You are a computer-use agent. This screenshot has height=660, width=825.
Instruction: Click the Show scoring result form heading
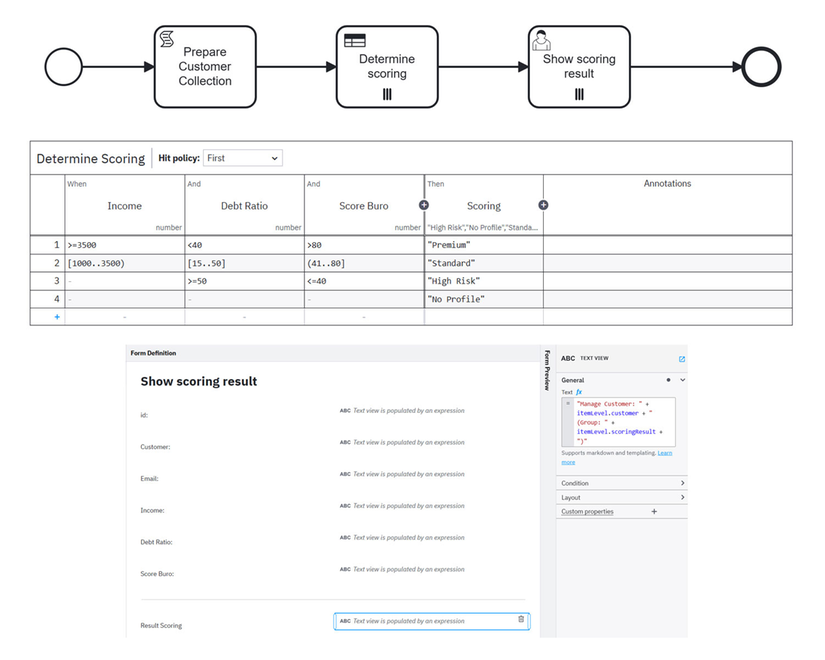coord(199,382)
